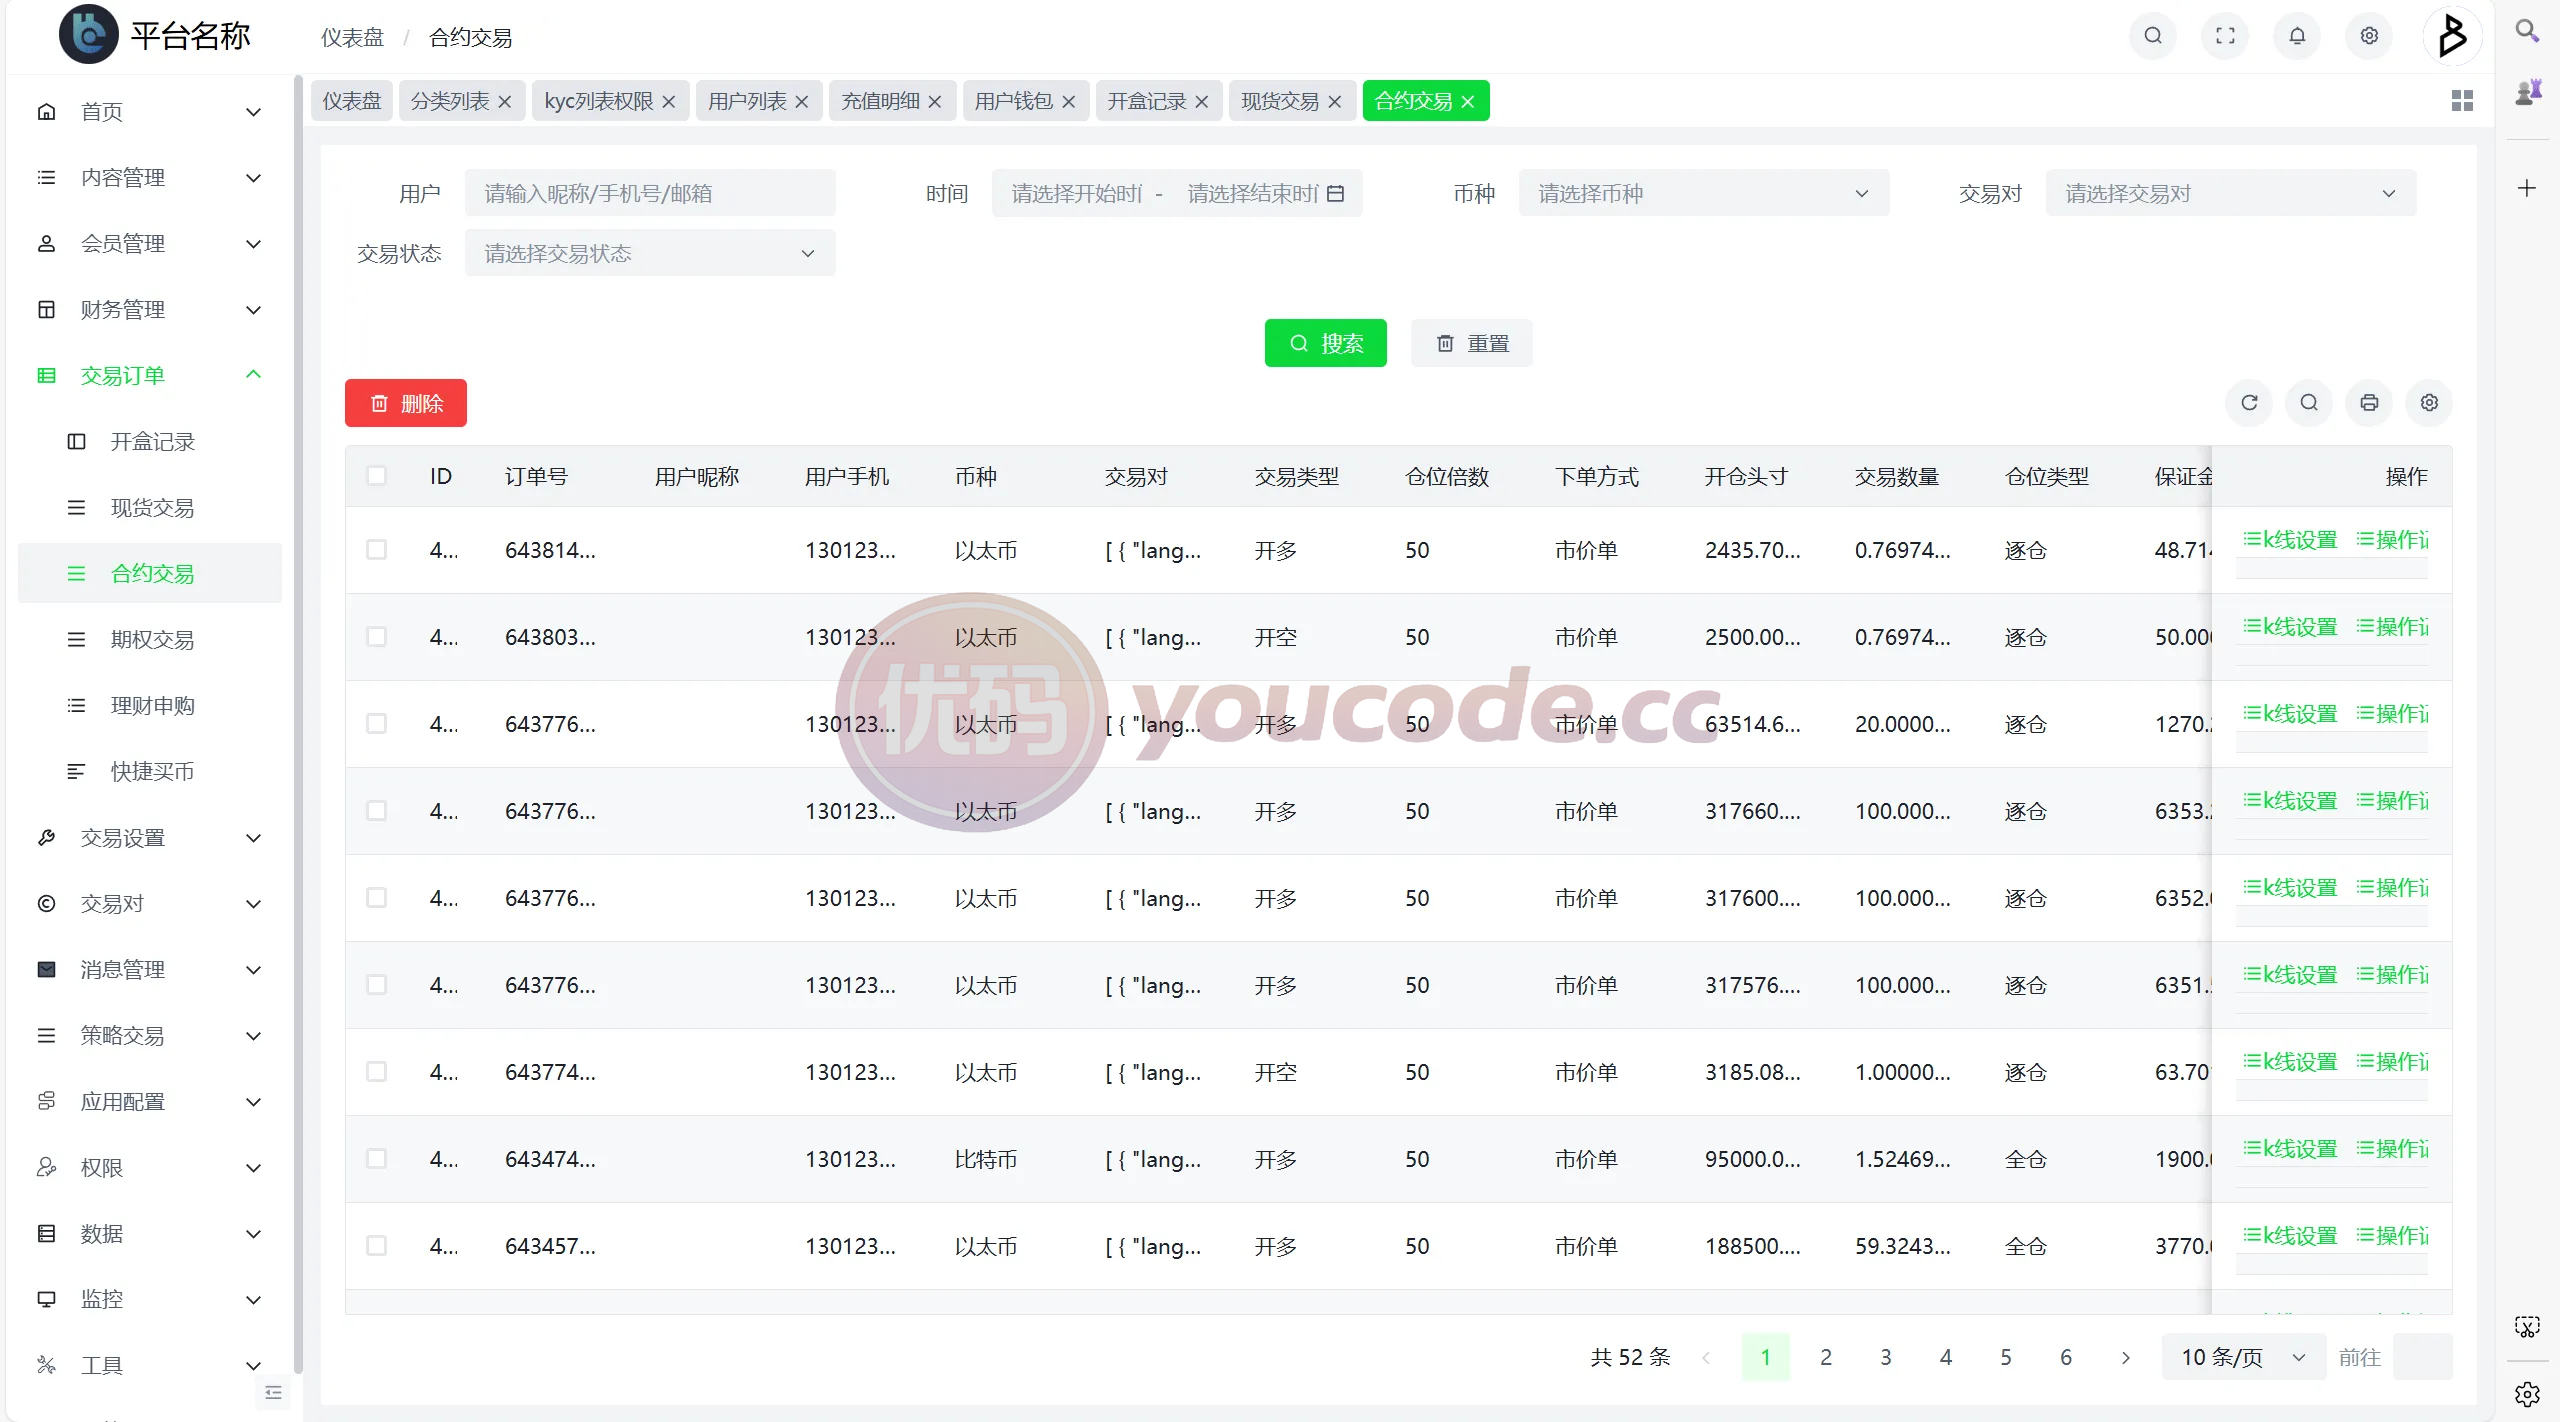
Task: Click the platform logo beside 平台名称
Action: [88, 35]
